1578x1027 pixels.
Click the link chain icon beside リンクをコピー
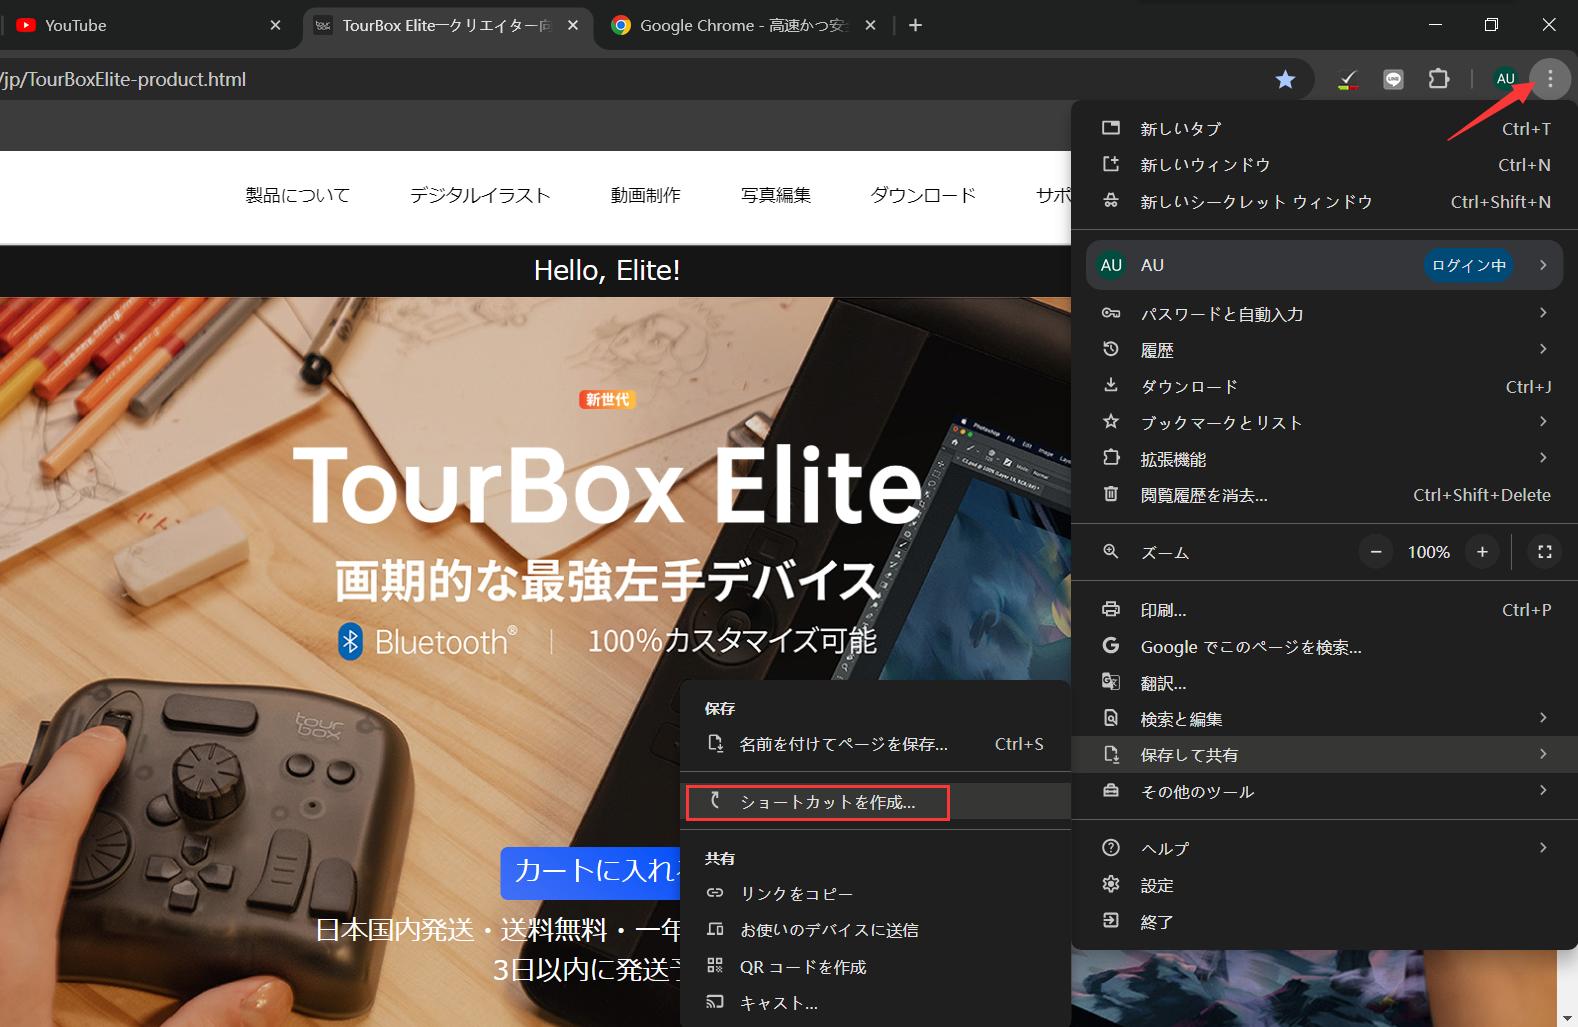pos(714,893)
